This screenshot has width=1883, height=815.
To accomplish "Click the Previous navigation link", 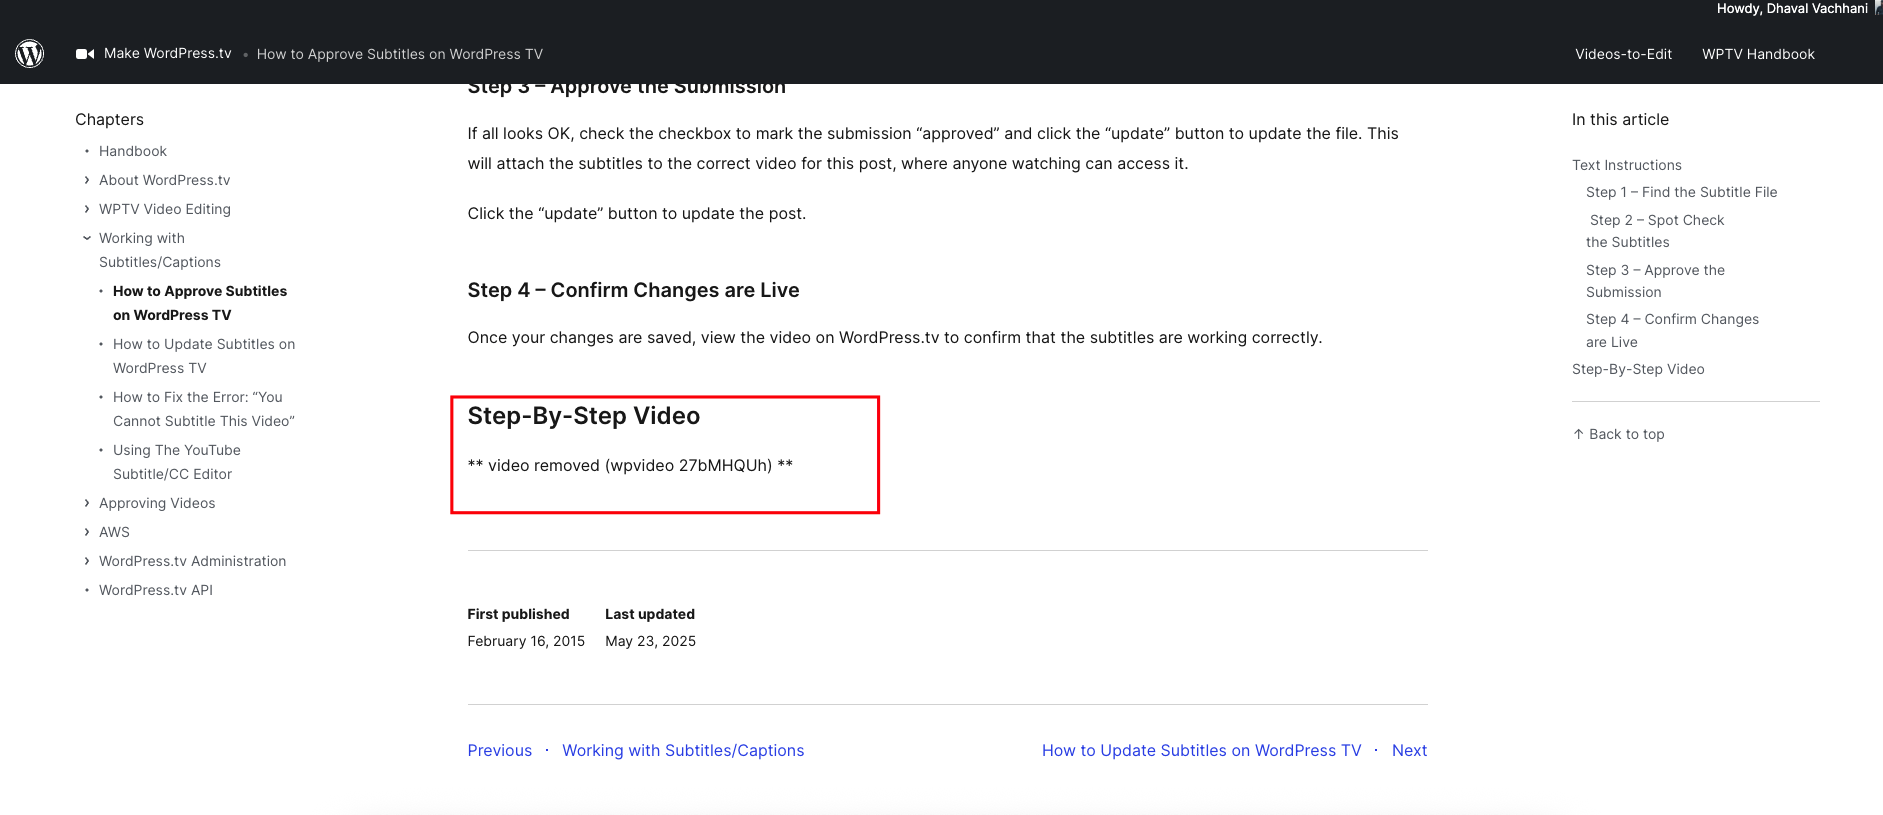I will [500, 750].
